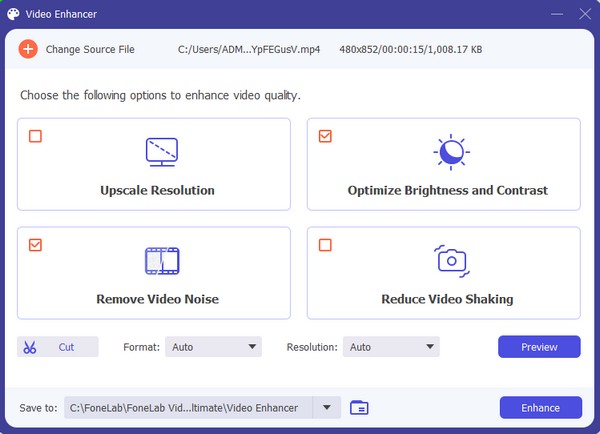The width and height of the screenshot is (600, 434).
Task: Open the Resolution dropdown
Action: pos(391,347)
